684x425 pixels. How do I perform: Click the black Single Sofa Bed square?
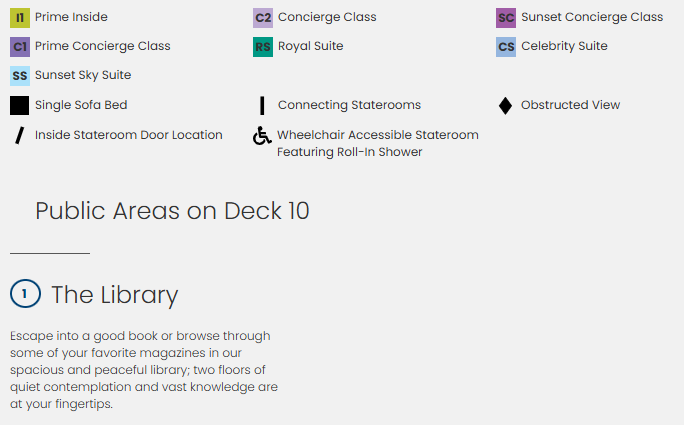(20, 105)
